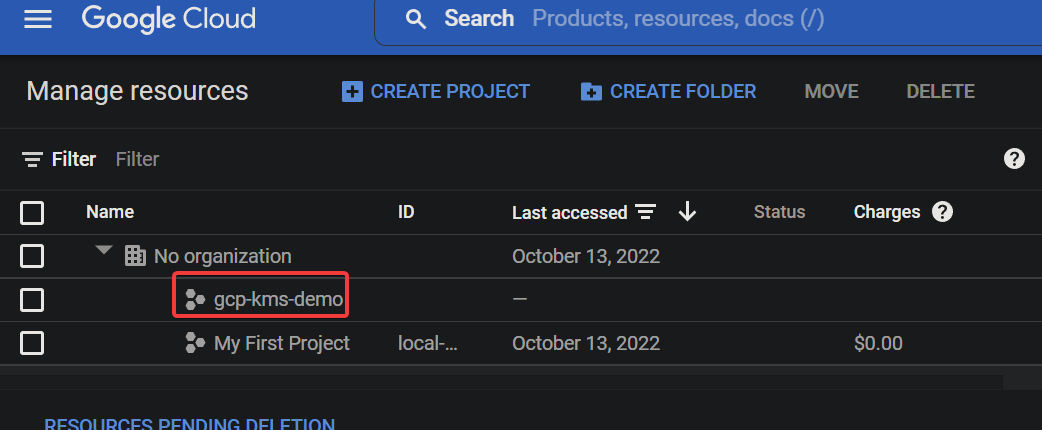Click the MOVE button
1042x430 pixels.
tap(831, 91)
